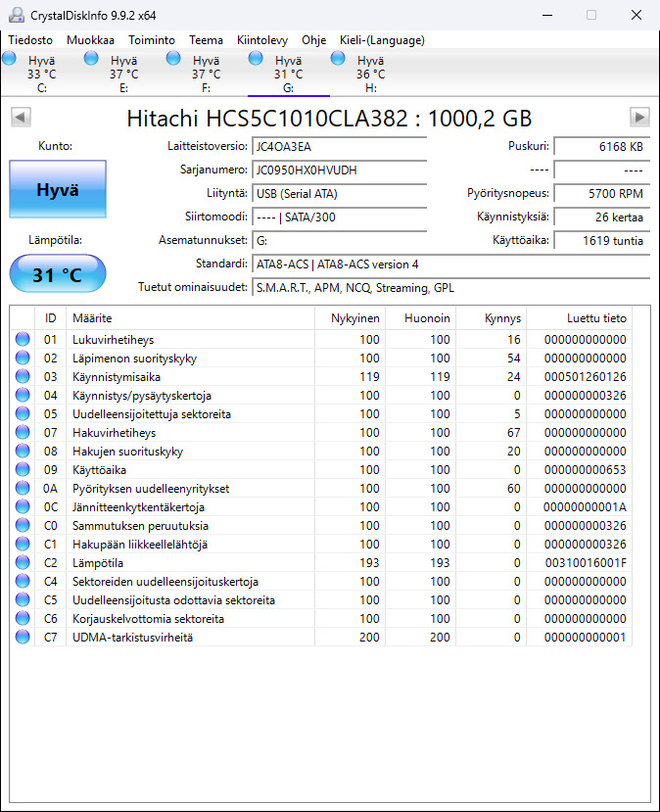Image resolution: width=660 pixels, height=812 pixels.
Task: Click the Liityntä field USB (Serial ATA)
Action: click(x=339, y=194)
